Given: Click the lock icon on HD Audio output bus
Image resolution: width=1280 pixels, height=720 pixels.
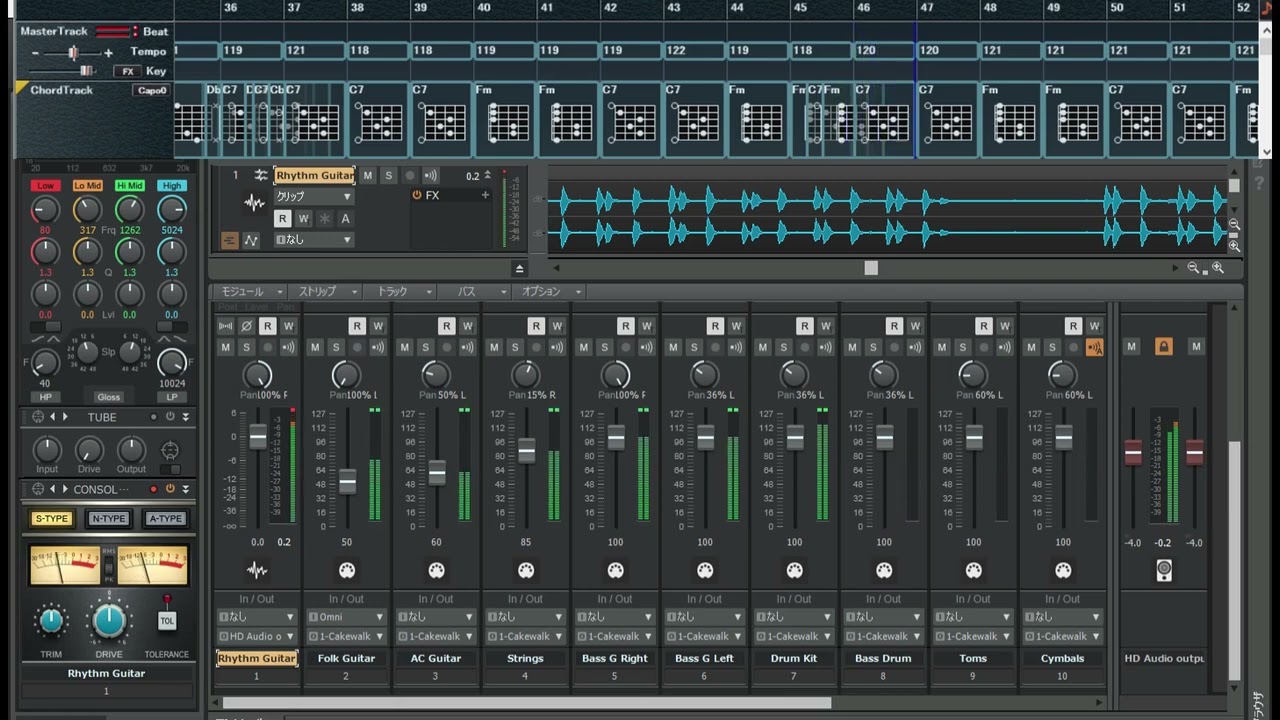Looking at the screenshot, I should 1163,346.
